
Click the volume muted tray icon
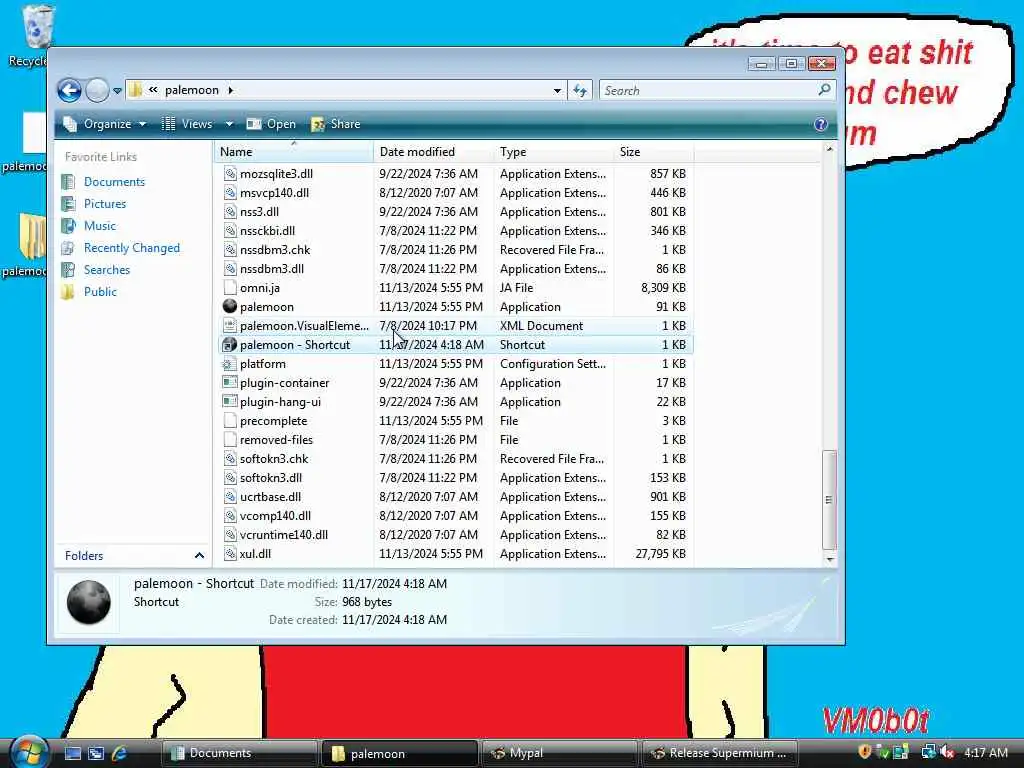pos(948,752)
